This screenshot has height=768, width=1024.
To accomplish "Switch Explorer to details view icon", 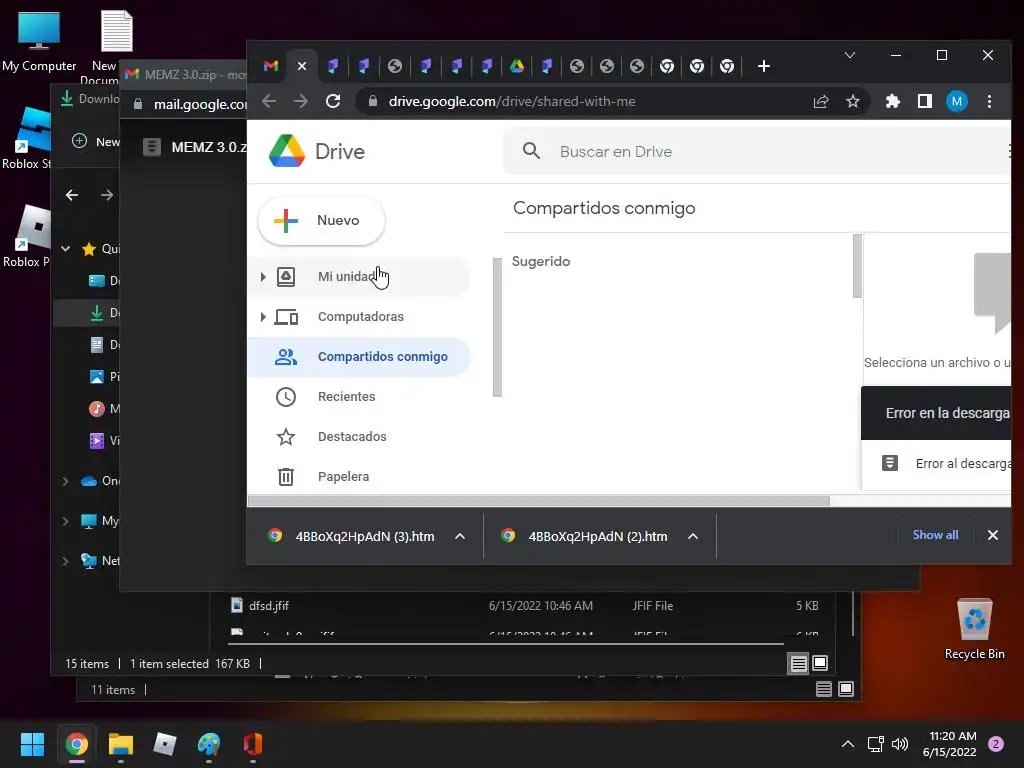I will click(x=799, y=664).
